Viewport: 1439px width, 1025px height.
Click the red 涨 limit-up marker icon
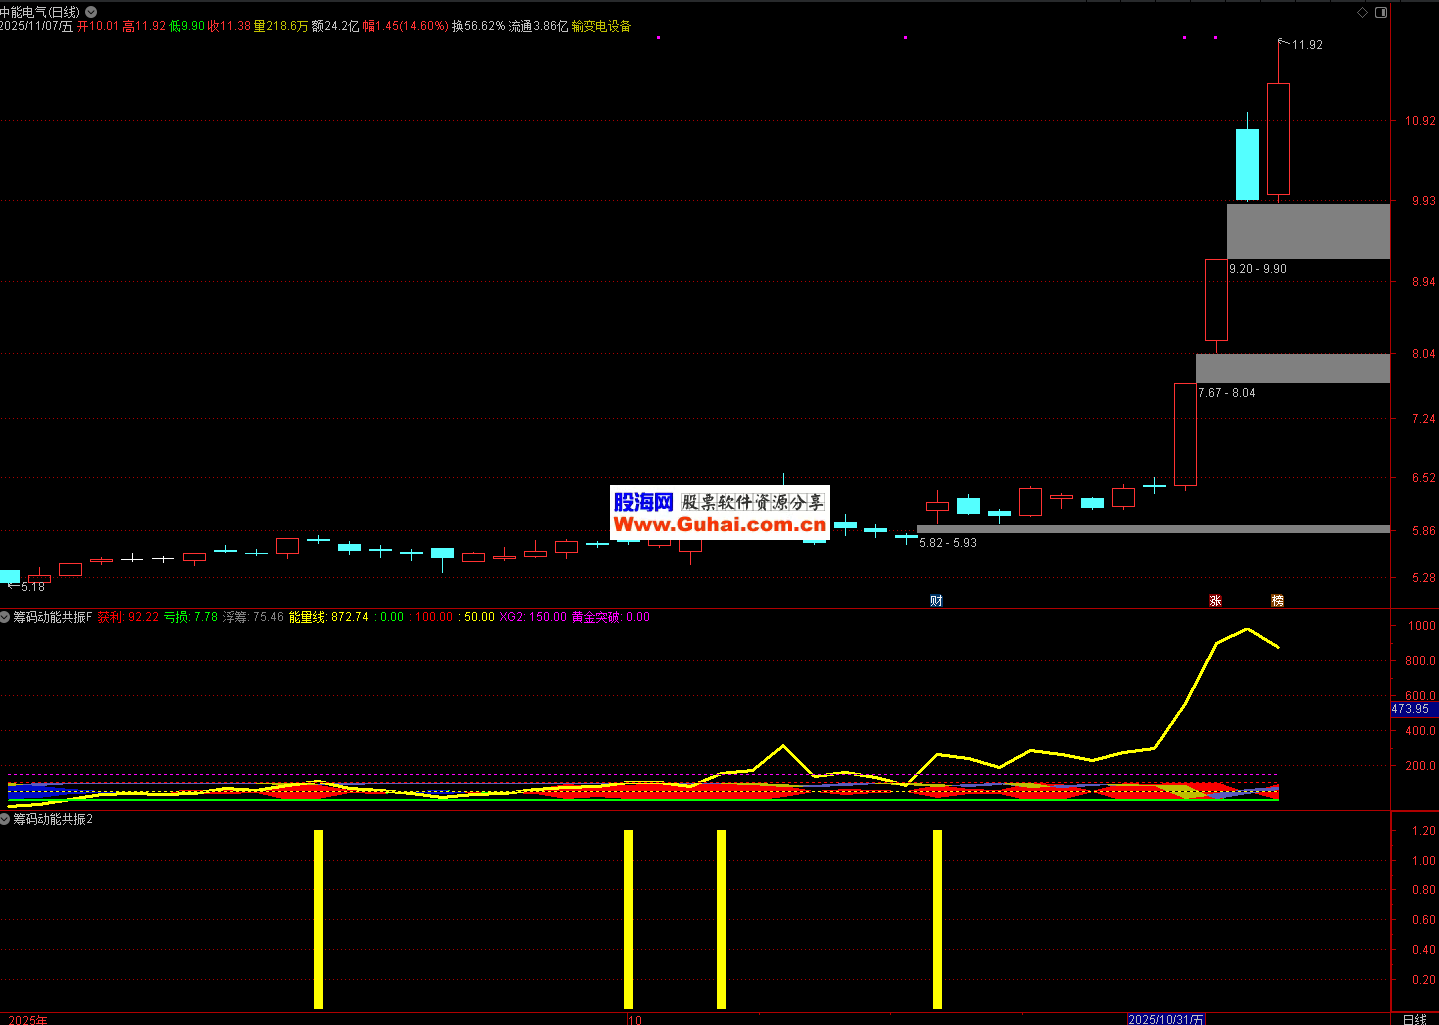click(x=1215, y=600)
